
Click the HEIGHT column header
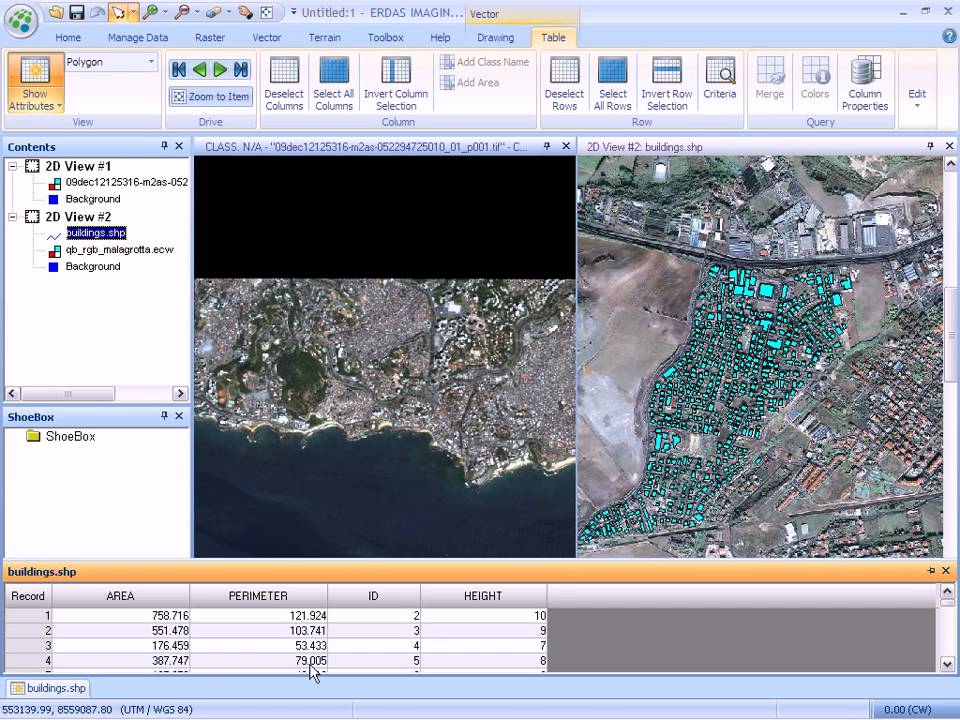click(483, 596)
